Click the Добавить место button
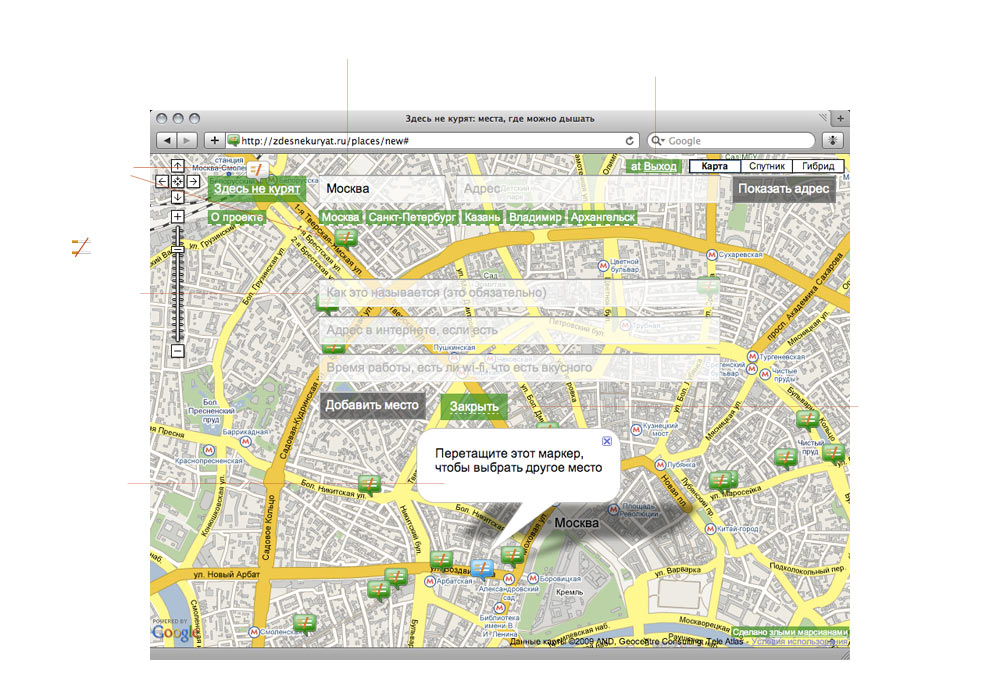The width and height of the screenshot is (1000, 700). [373, 406]
